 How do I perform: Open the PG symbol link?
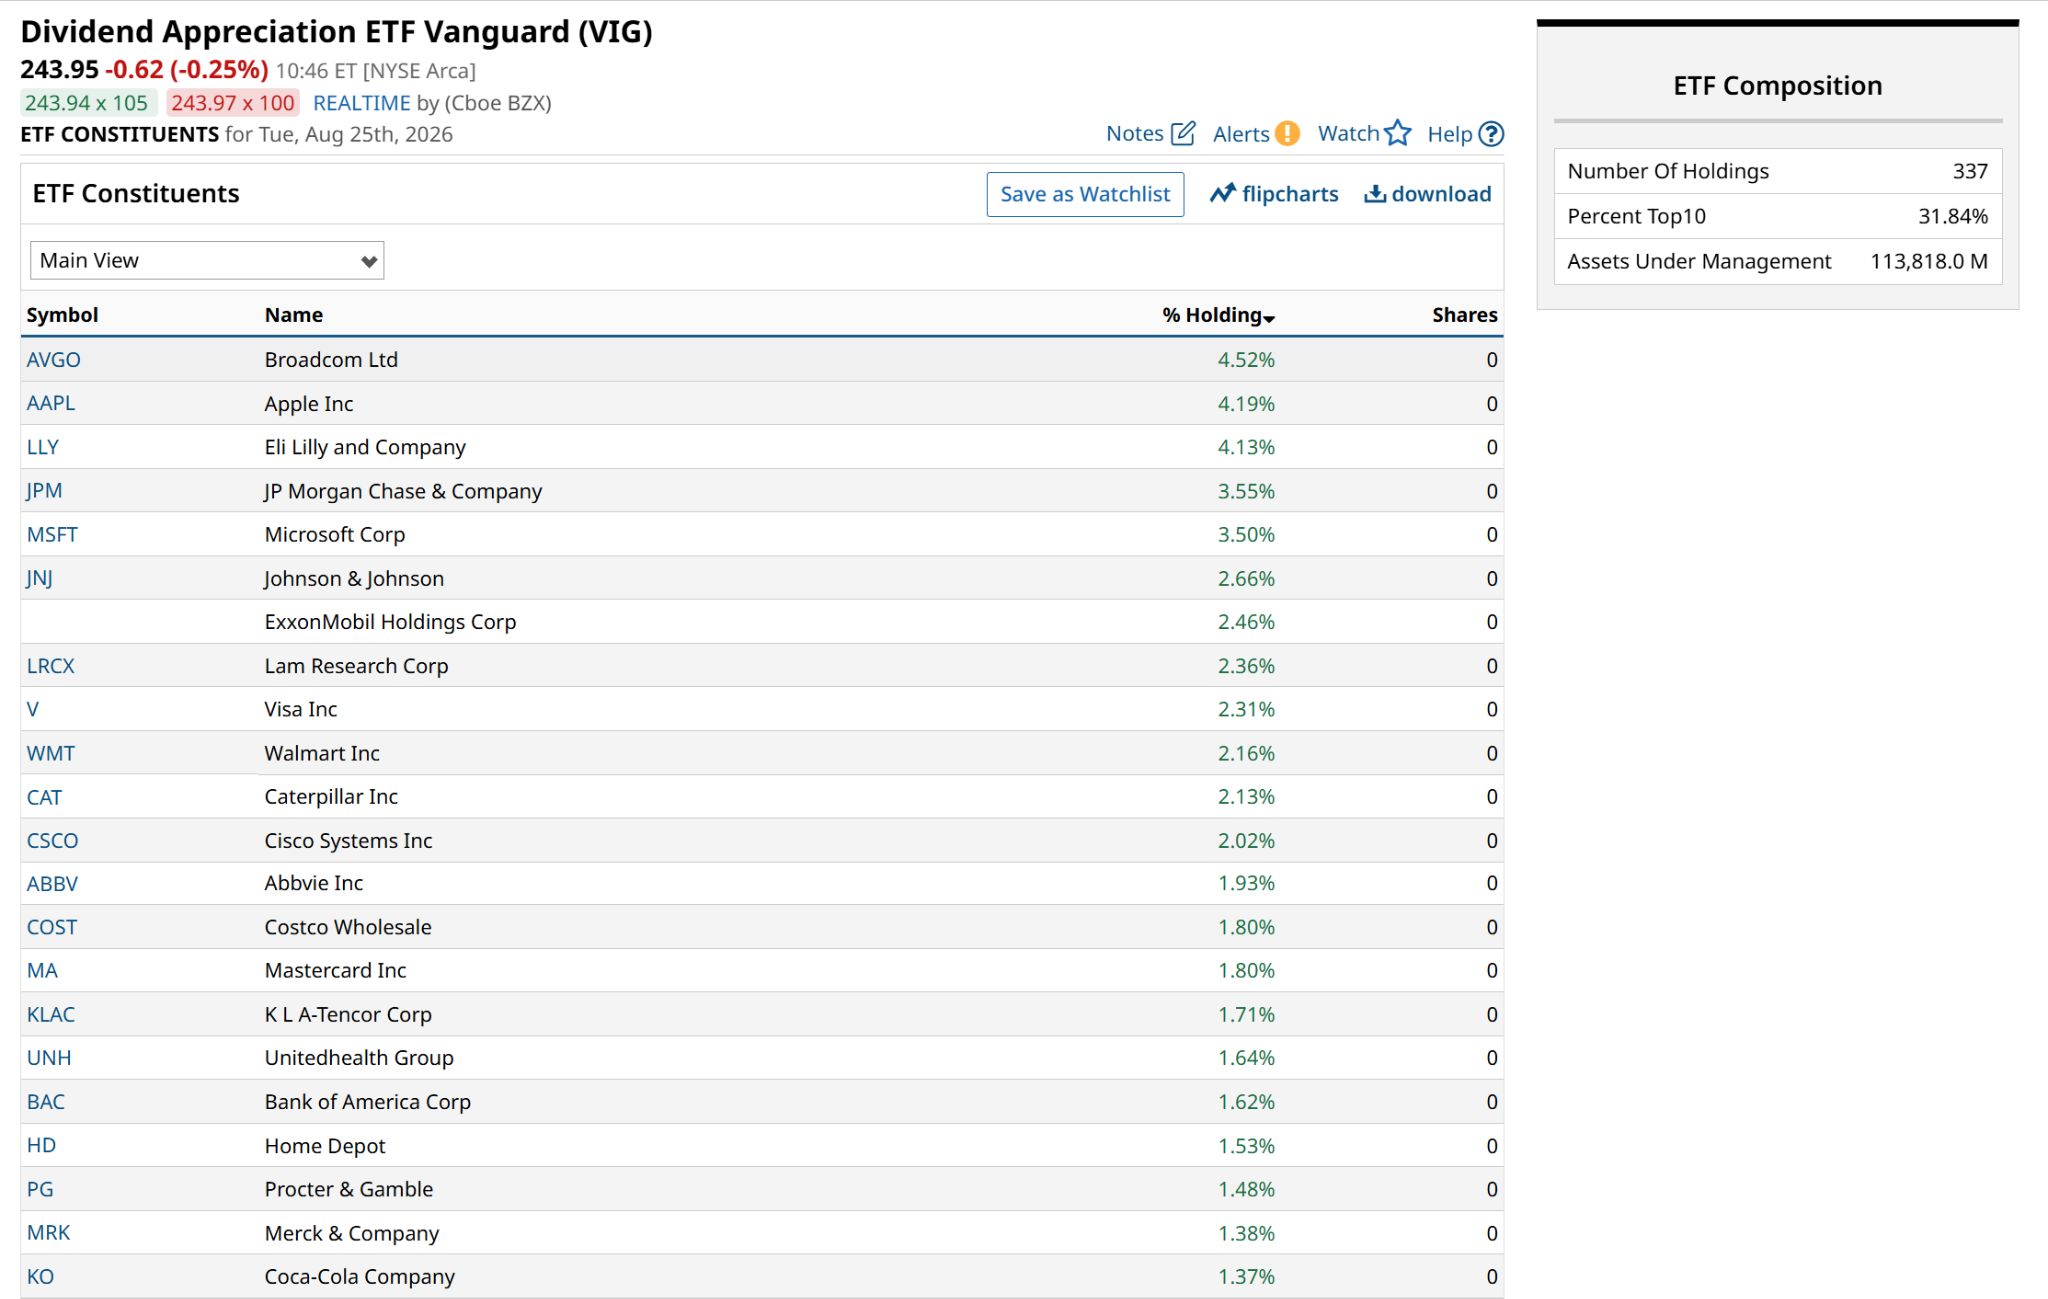tap(40, 1190)
